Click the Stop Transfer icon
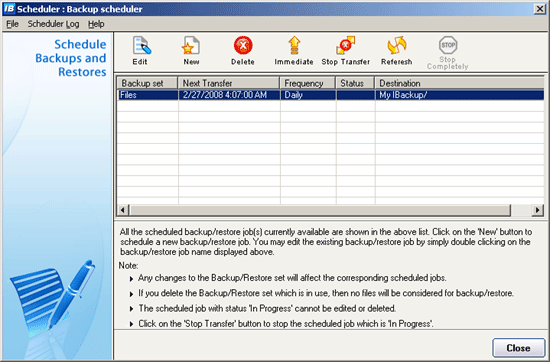Viewport: 550px width, 362px height. (x=346, y=46)
